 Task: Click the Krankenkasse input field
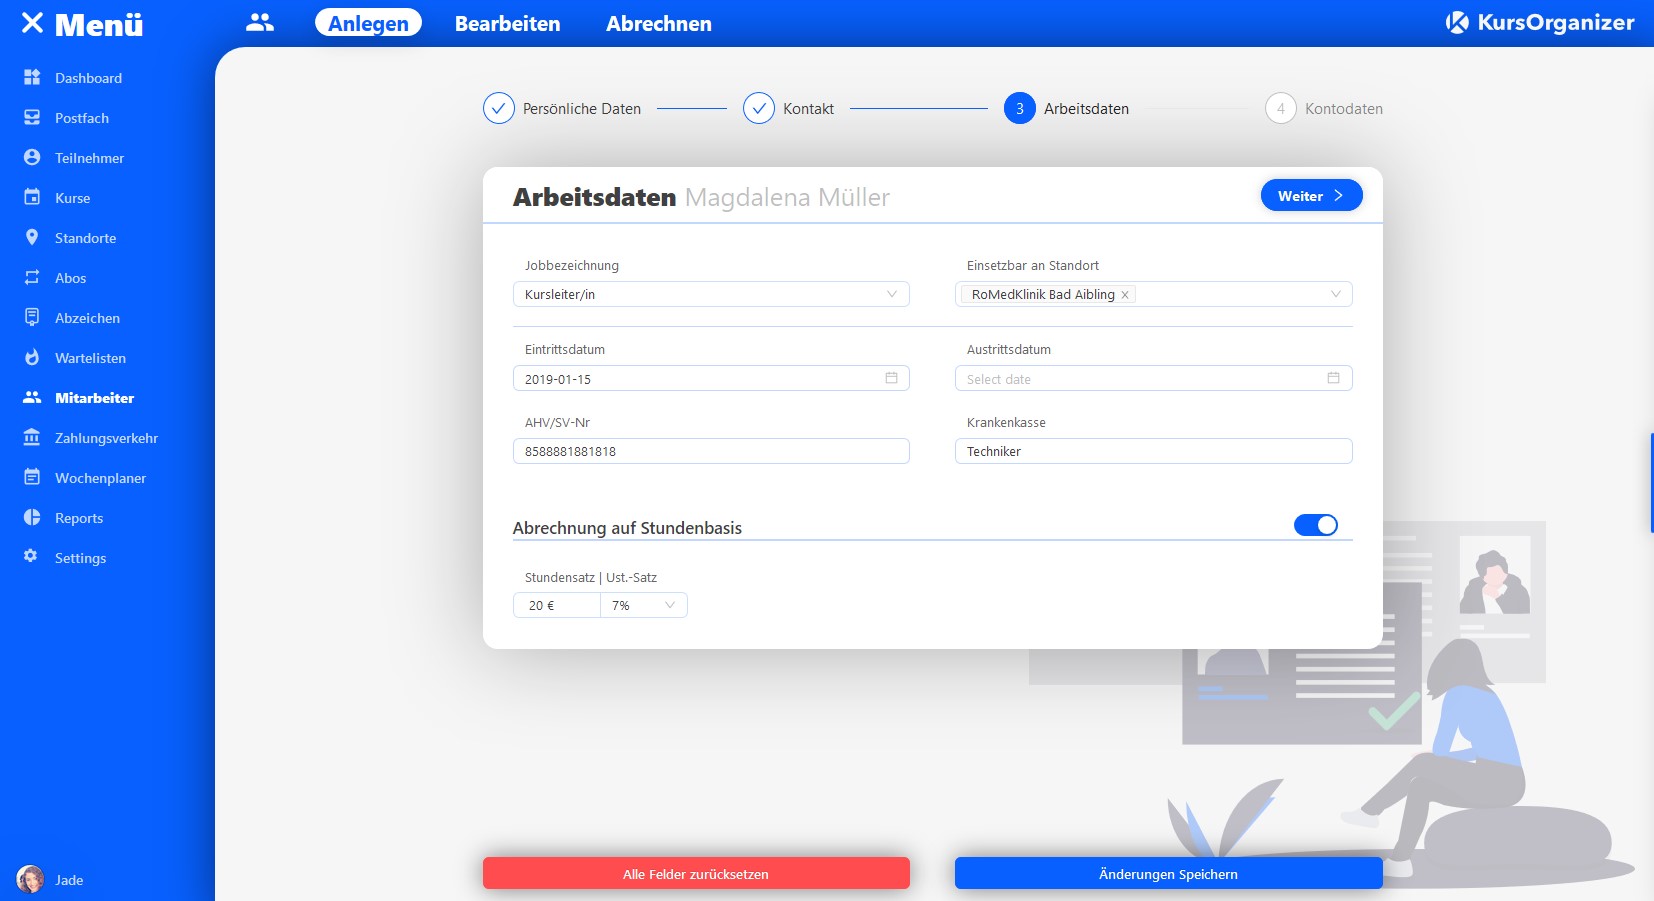pos(1153,451)
